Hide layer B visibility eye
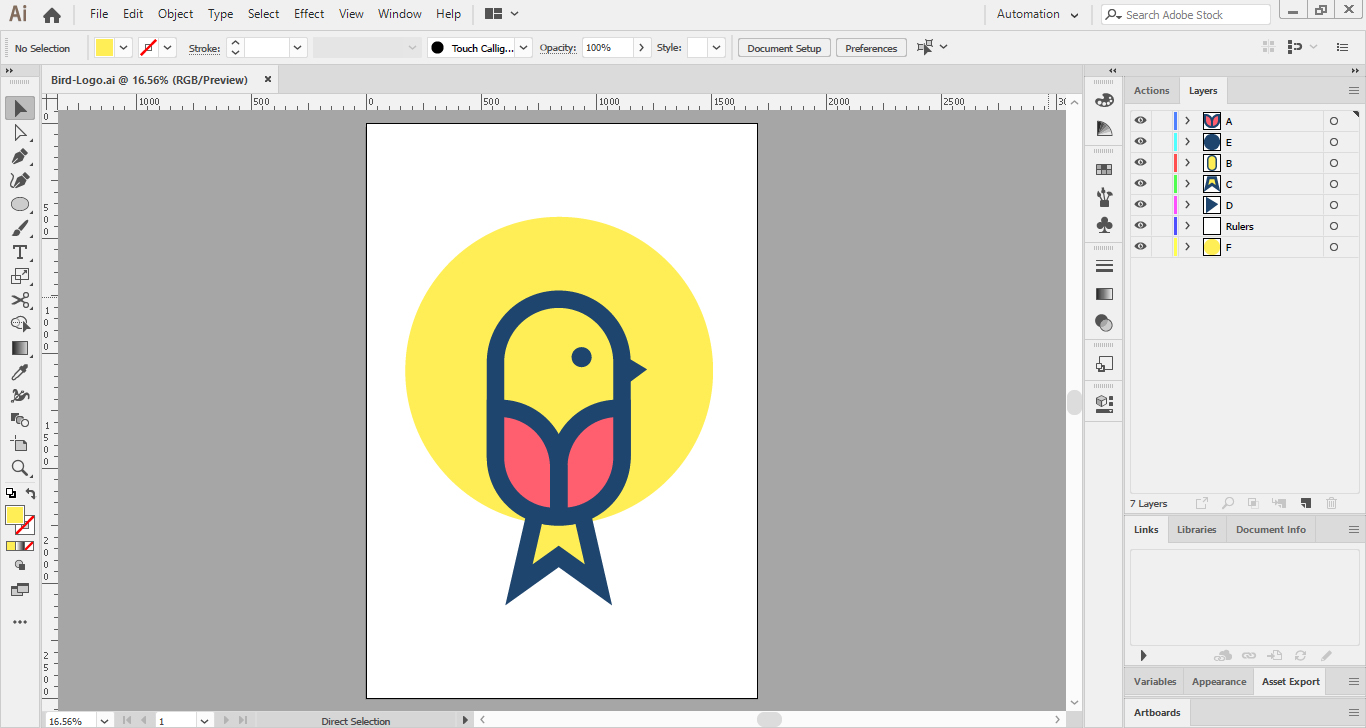 [1140, 162]
